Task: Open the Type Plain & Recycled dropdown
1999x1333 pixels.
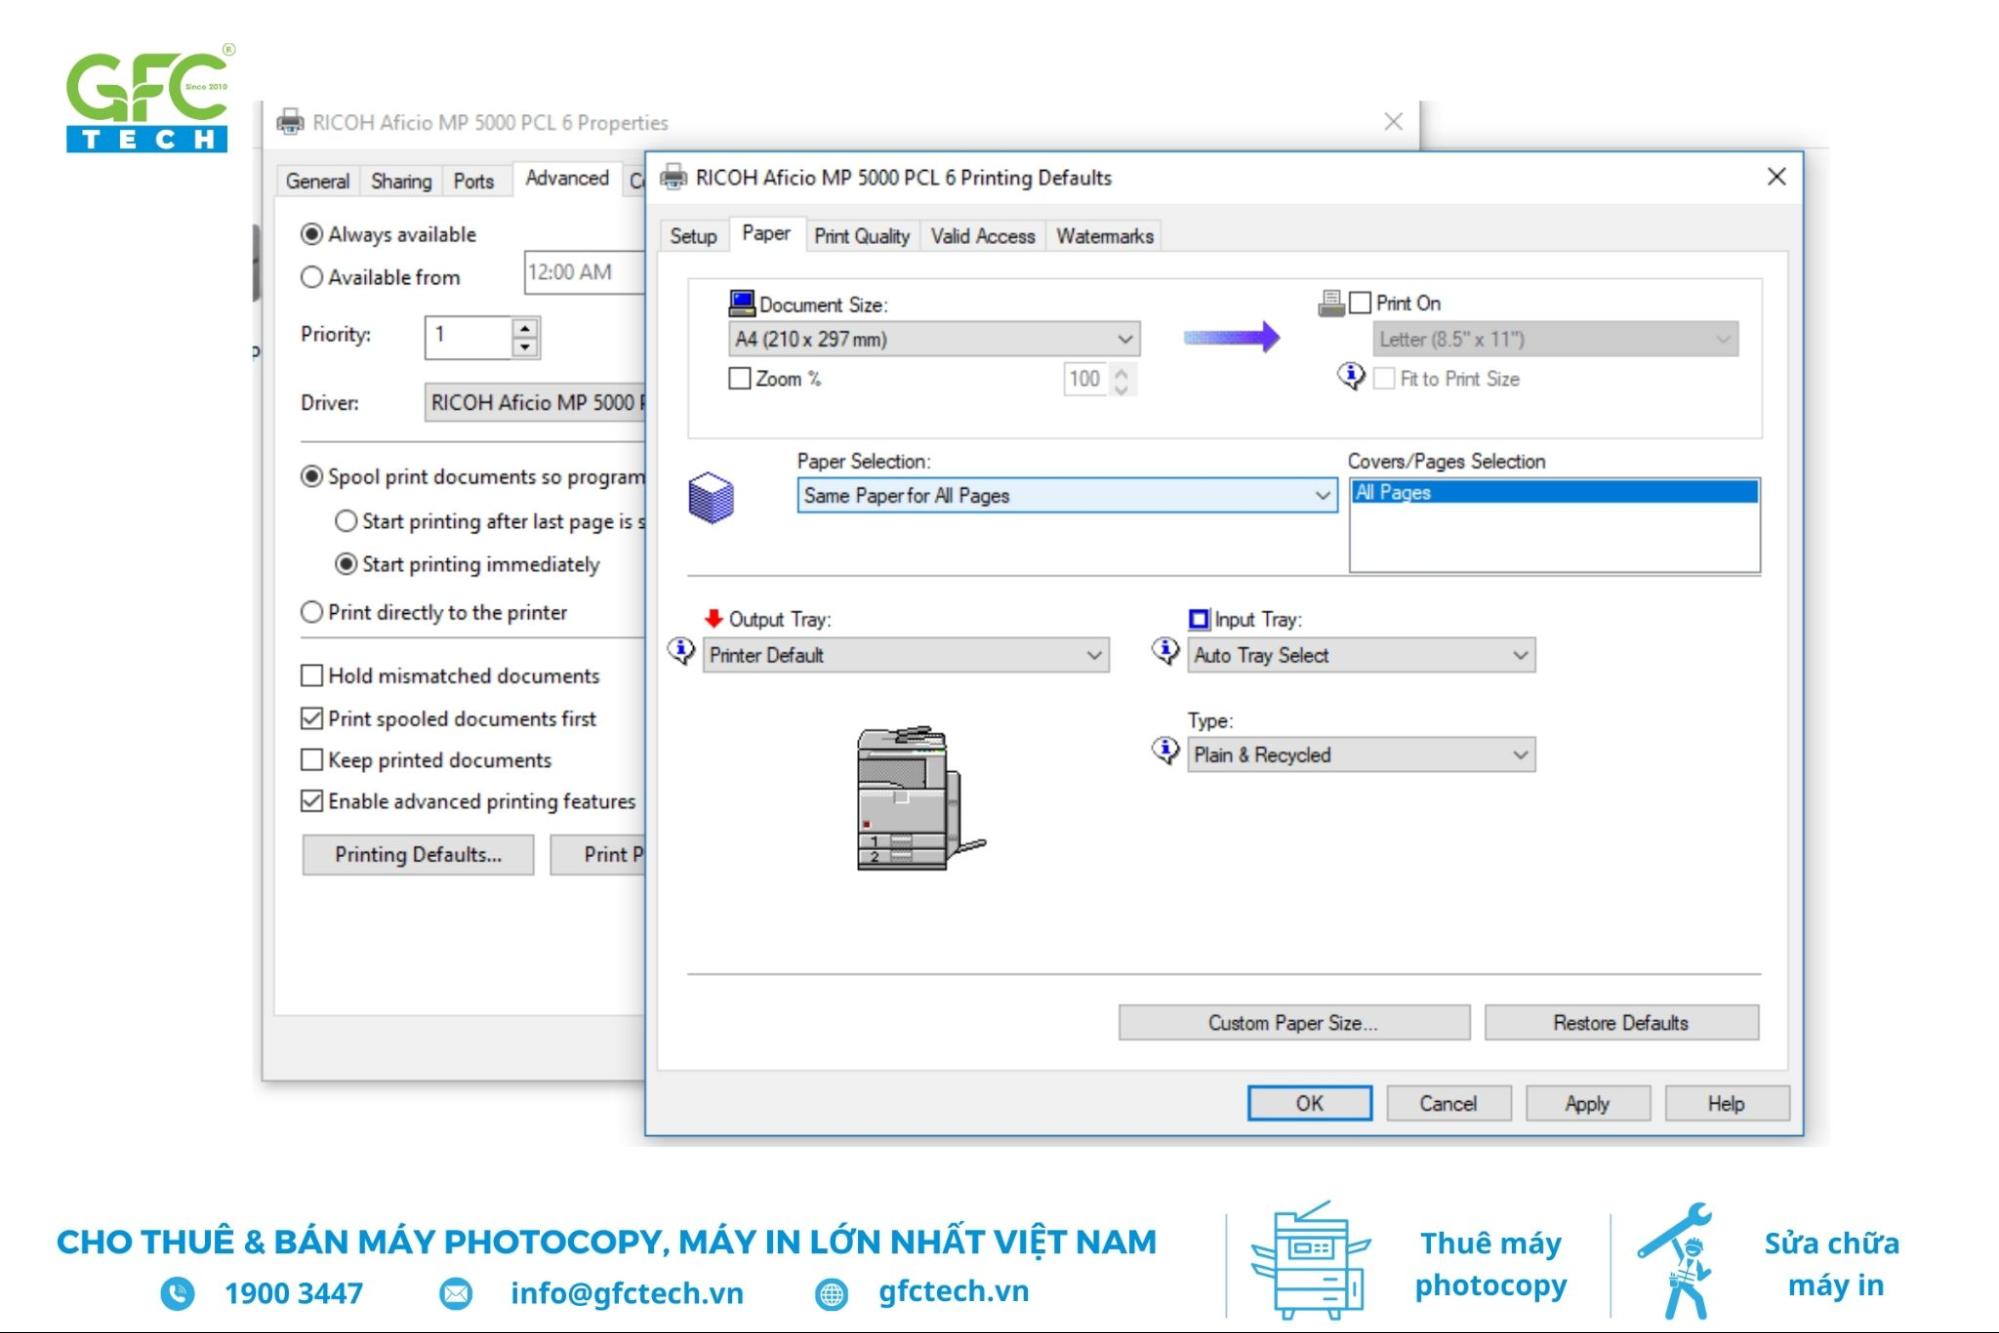Action: click(x=1361, y=755)
